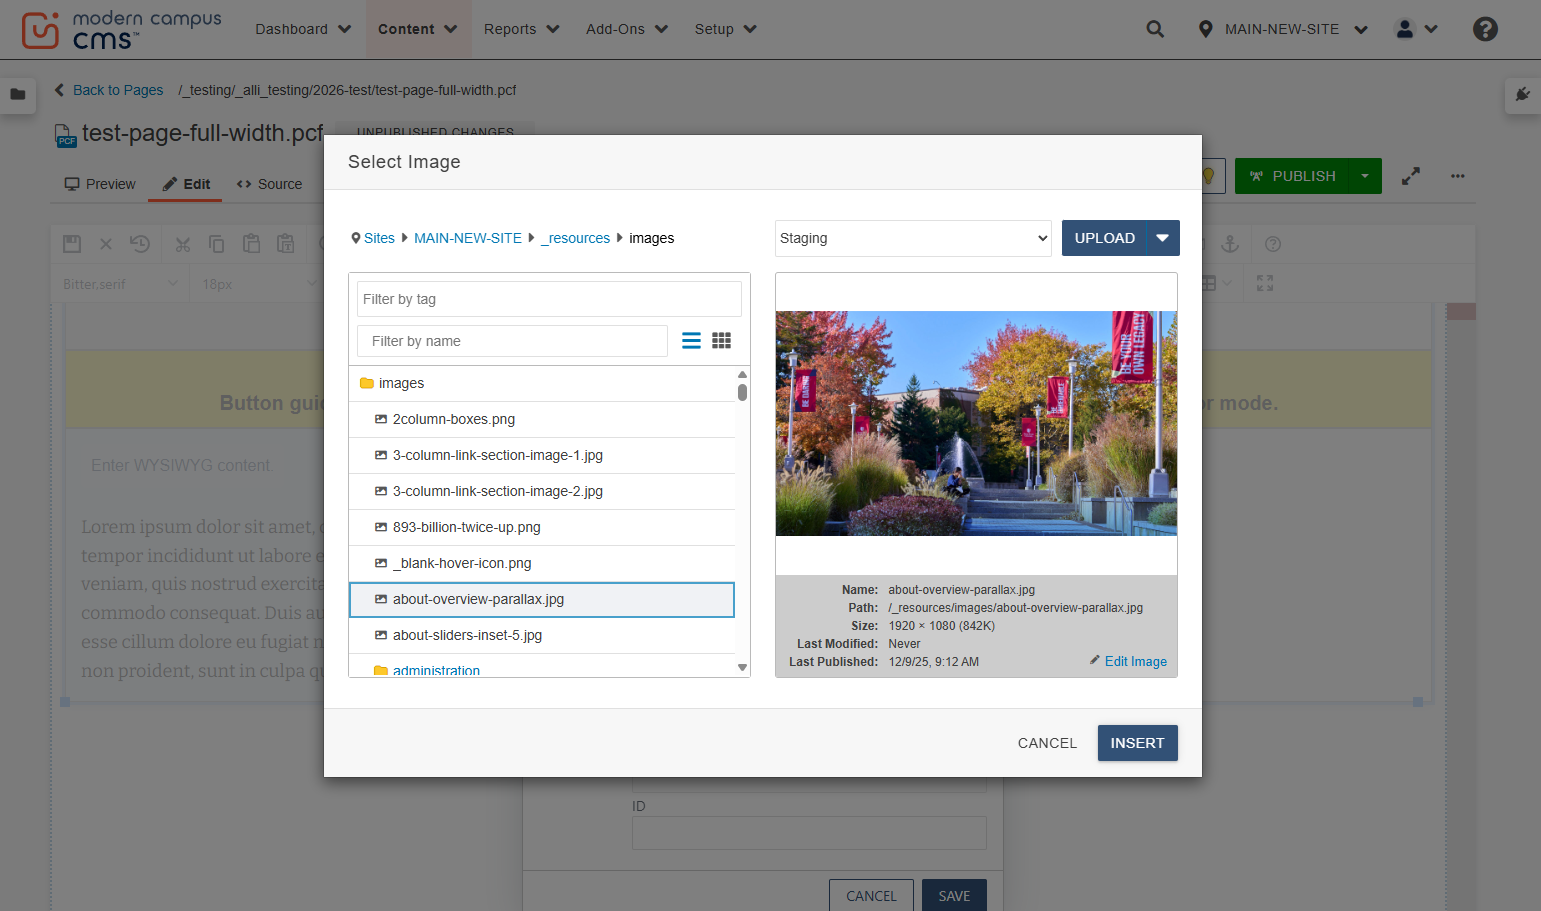Click the Filter by name field
The width and height of the screenshot is (1541, 911).
point(512,341)
